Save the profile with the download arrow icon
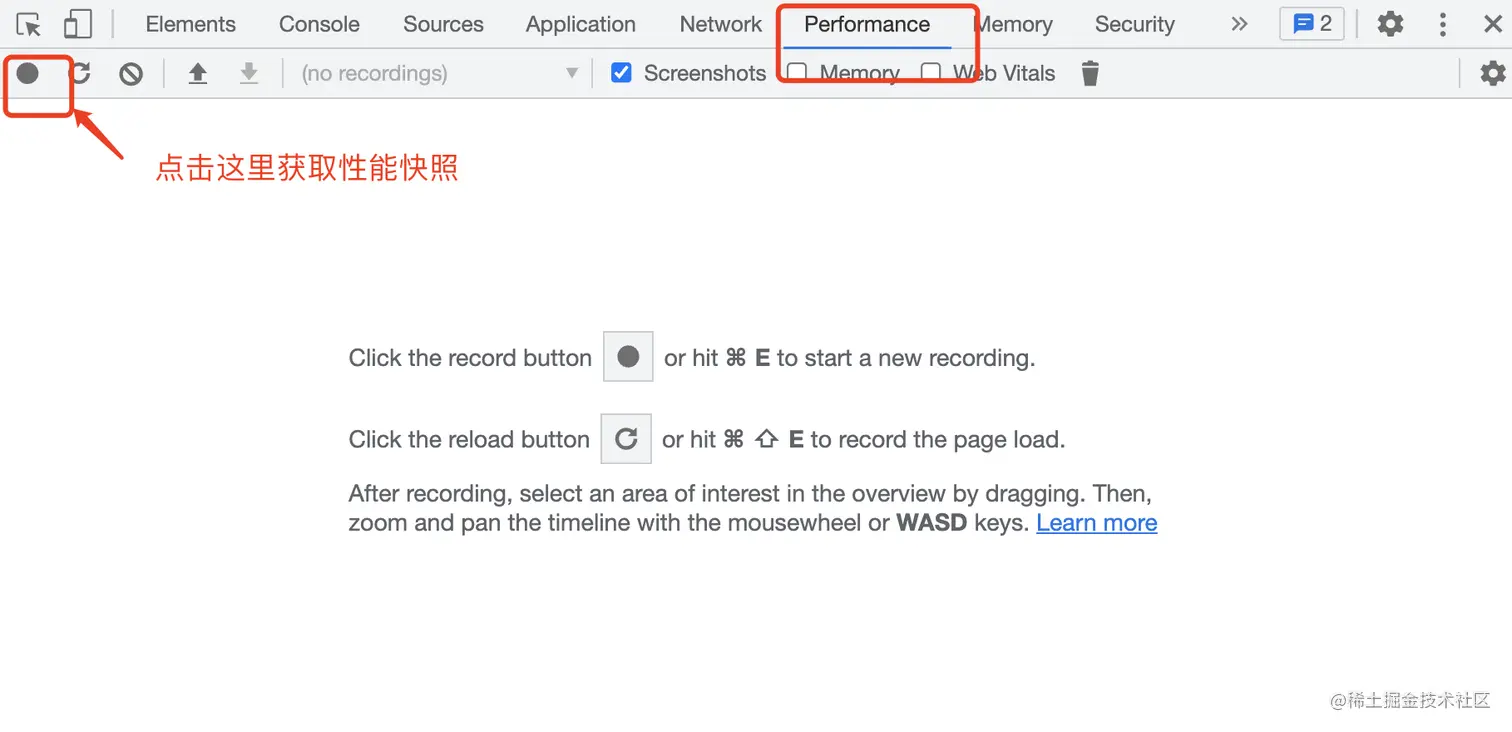 tap(249, 73)
